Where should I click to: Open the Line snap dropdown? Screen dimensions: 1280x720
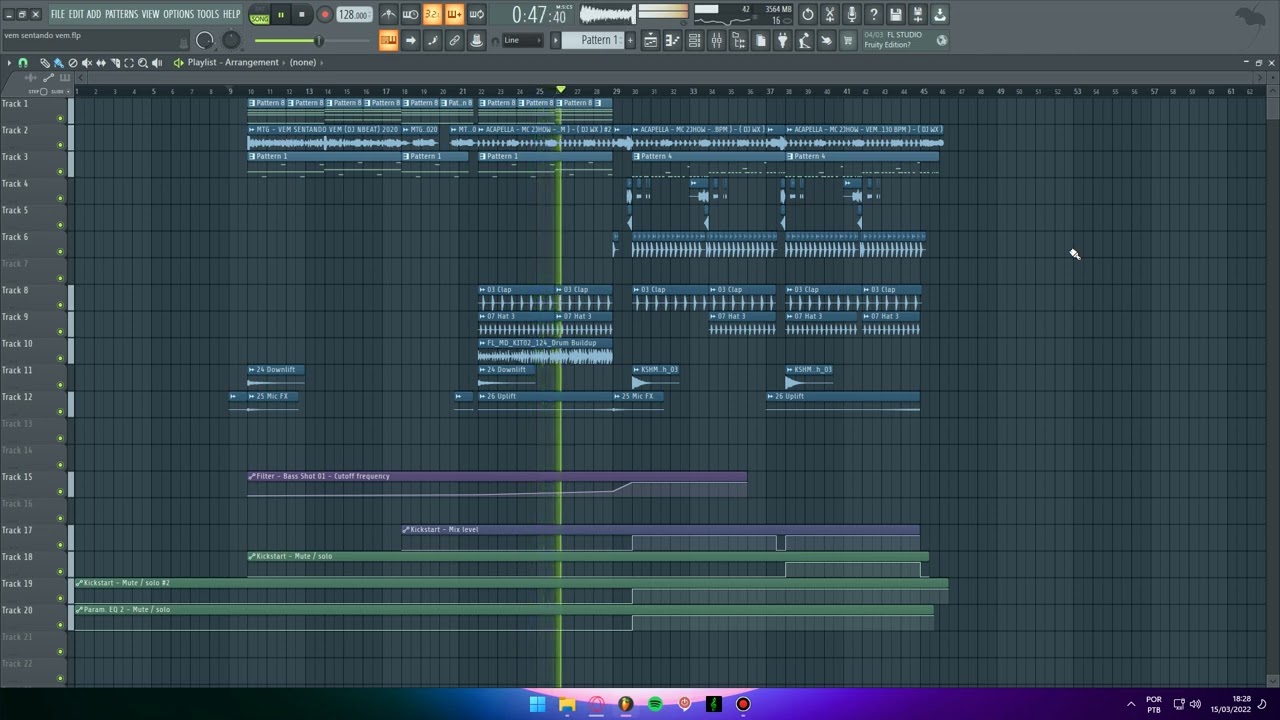click(x=521, y=40)
